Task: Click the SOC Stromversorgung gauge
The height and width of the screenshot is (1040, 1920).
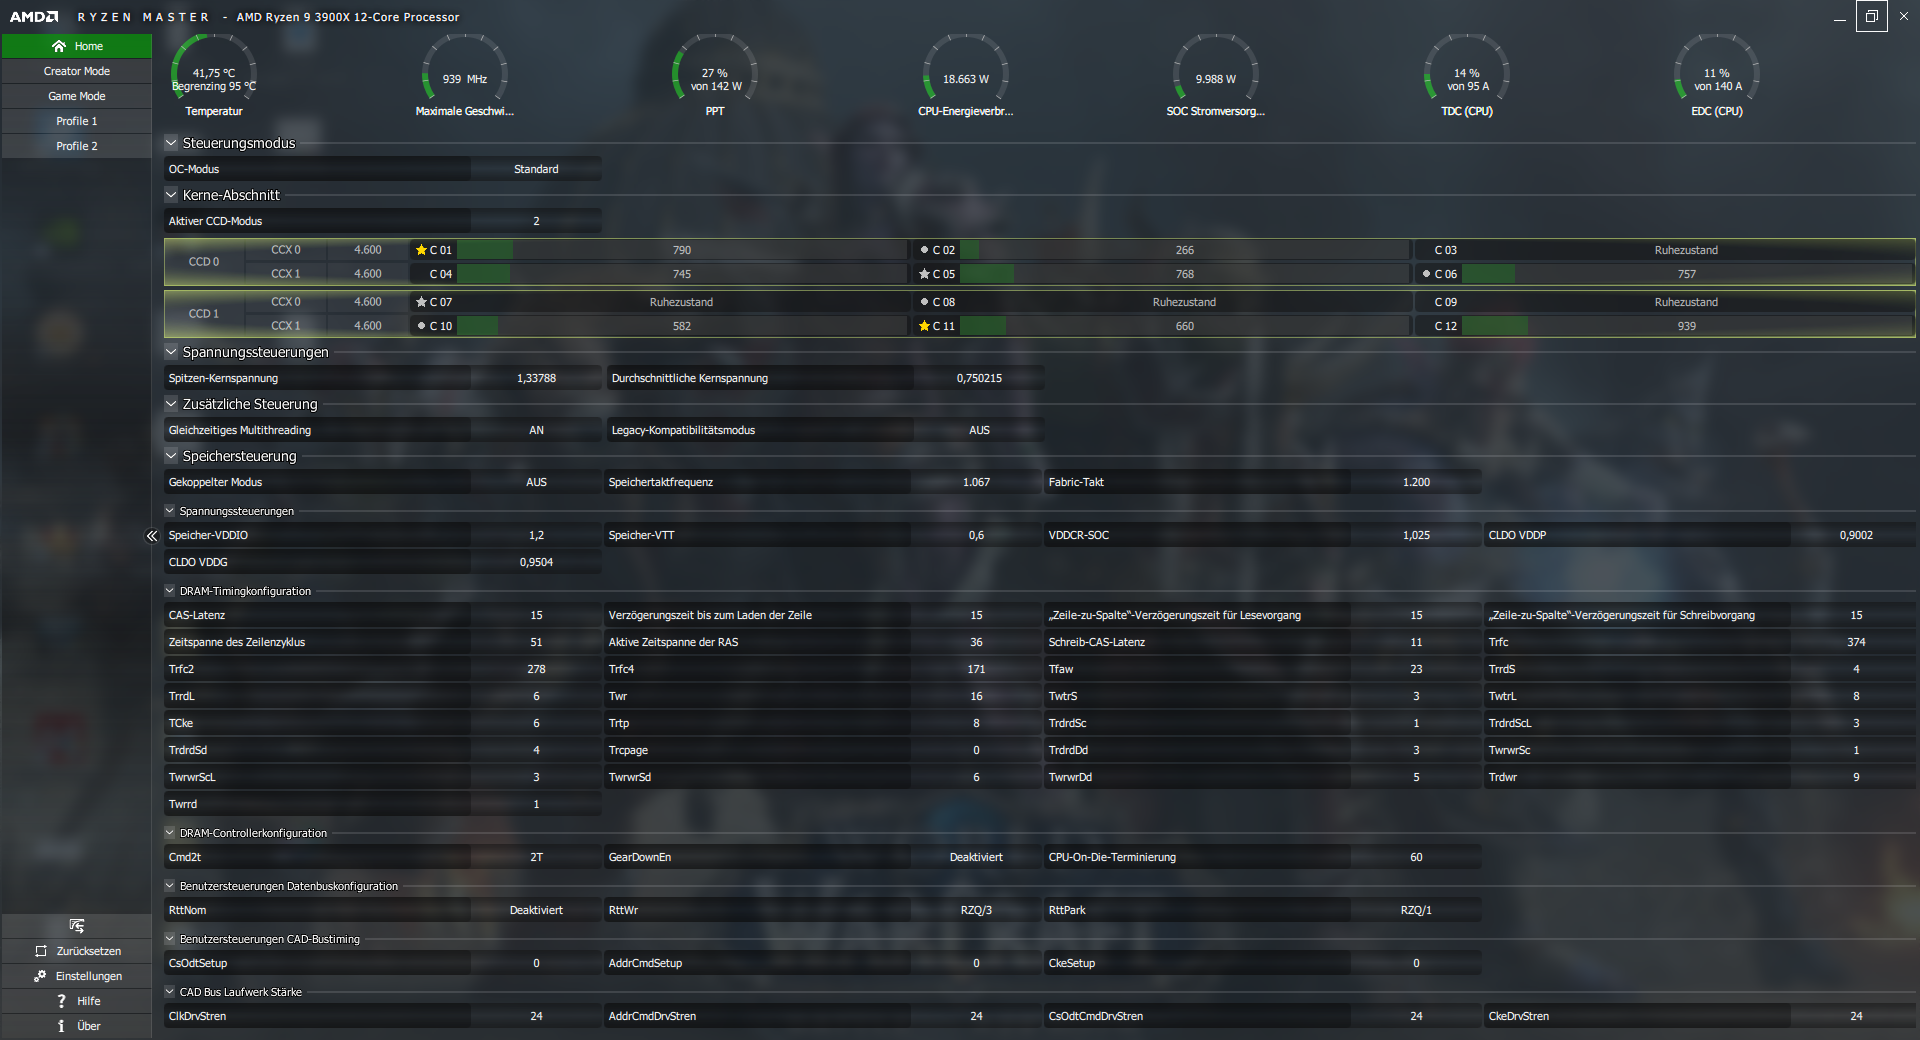Action: [x=1216, y=76]
